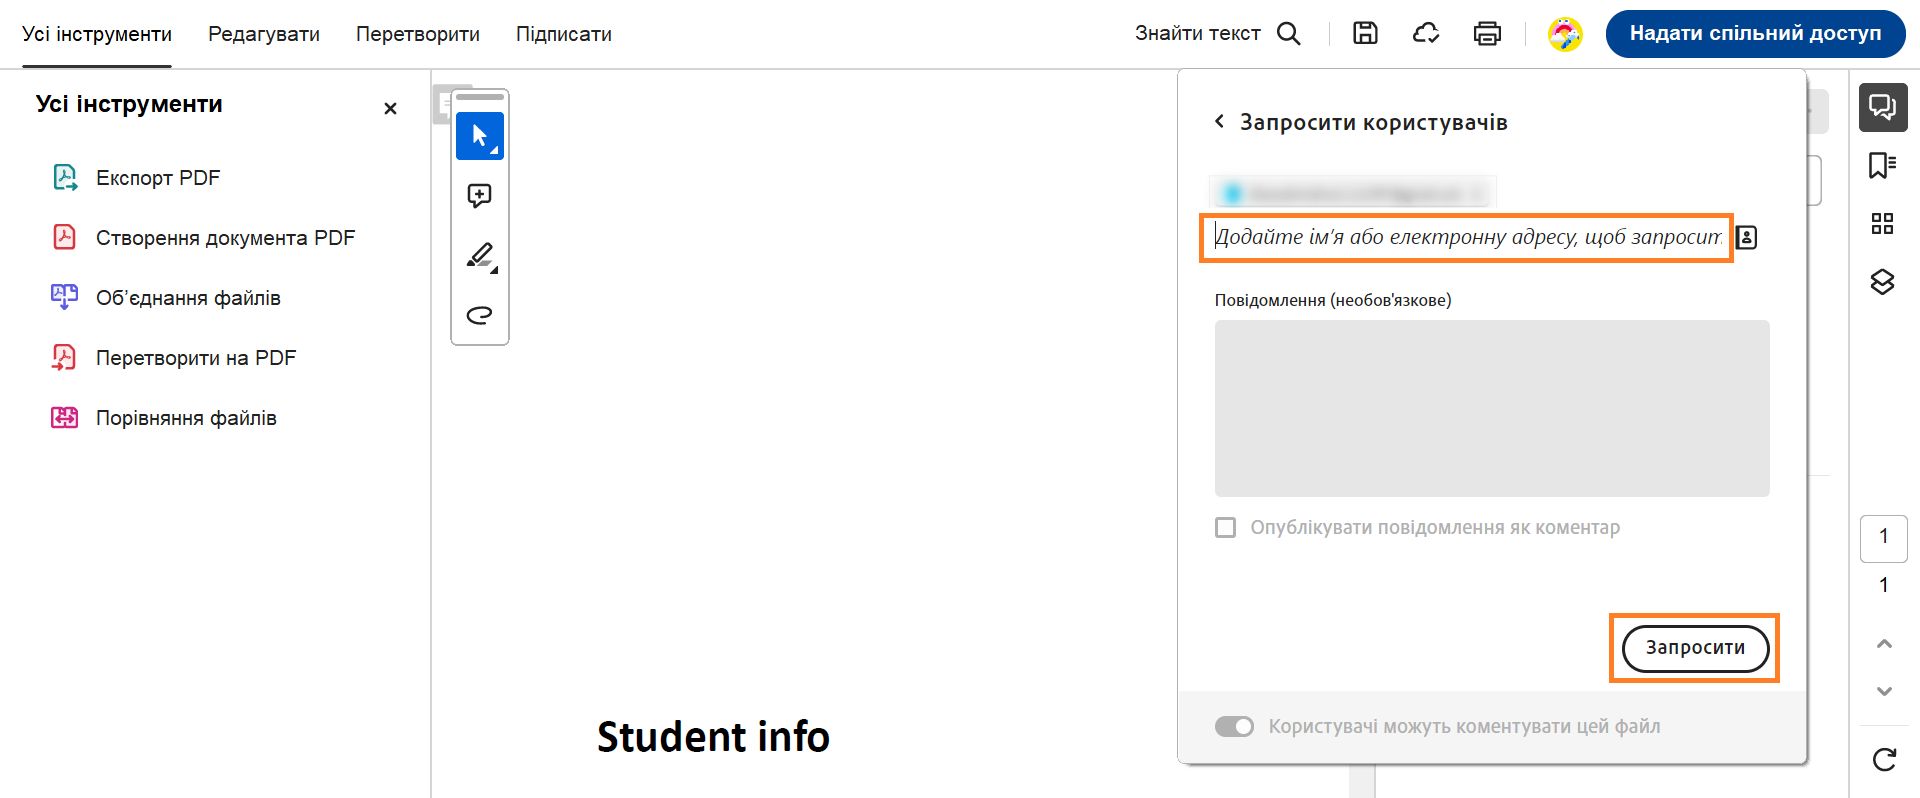
Task: Click the save file icon
Action: [x=1365, y=33]
